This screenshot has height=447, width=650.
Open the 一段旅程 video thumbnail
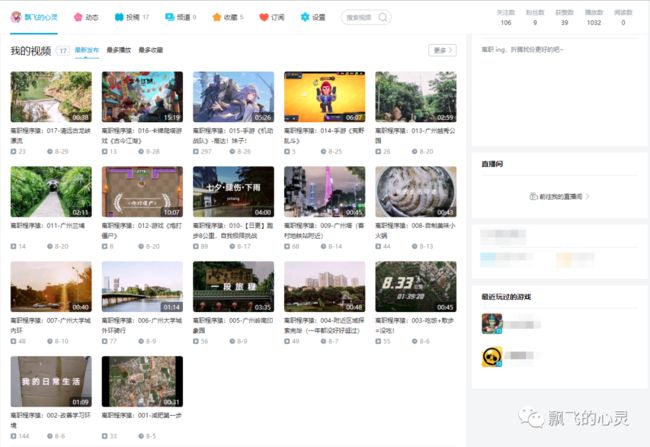233,287
